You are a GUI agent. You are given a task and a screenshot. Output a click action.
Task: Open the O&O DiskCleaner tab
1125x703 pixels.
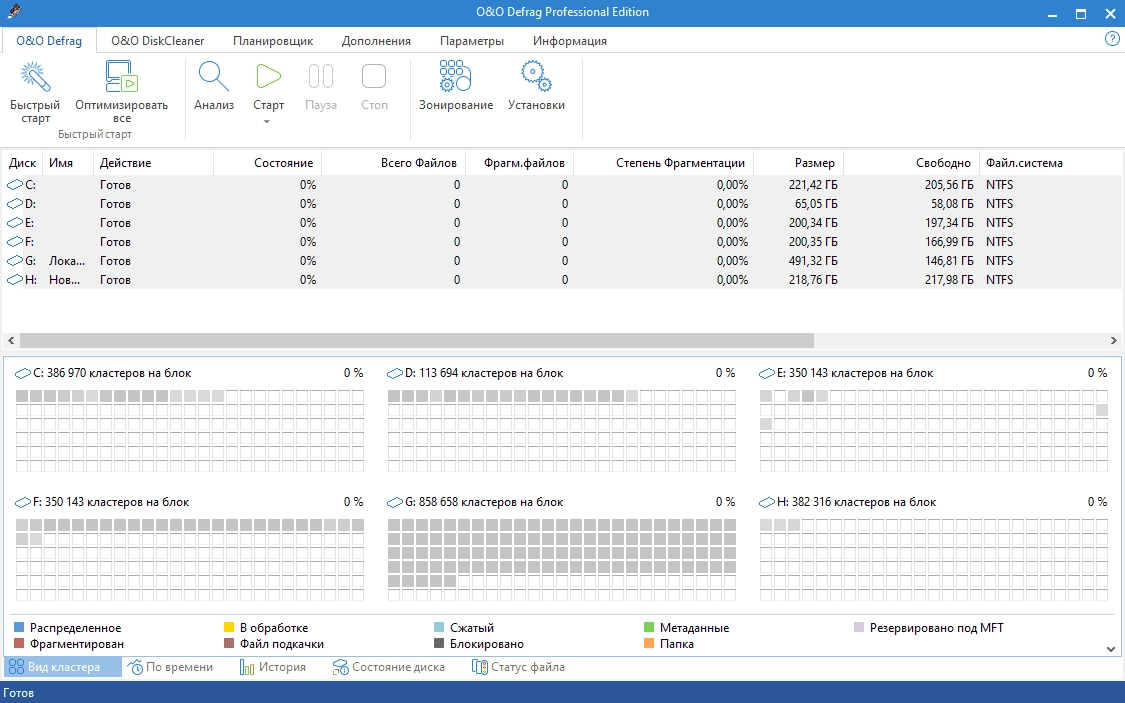coord(157,41)
